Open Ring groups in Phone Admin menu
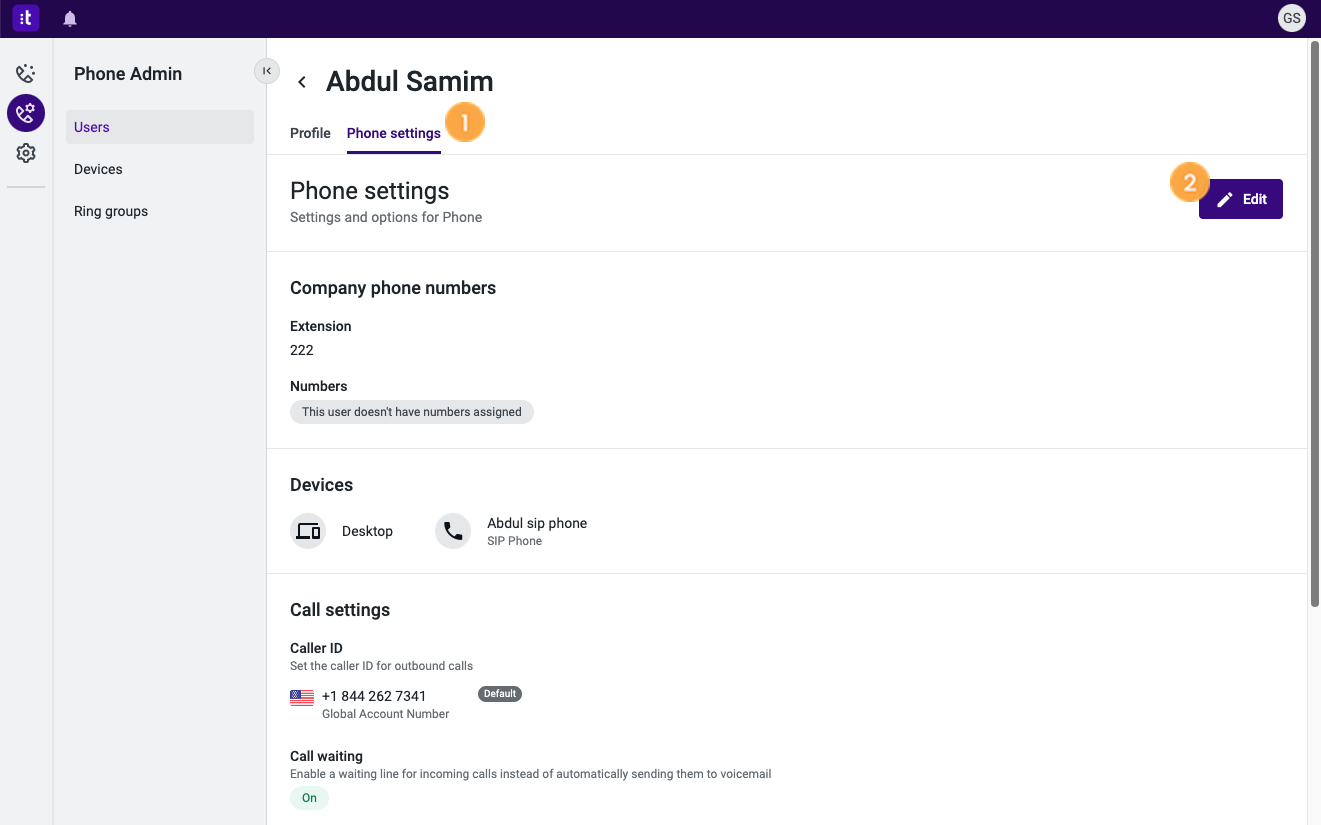This screenshot has height=825, width=1321. tap(160, 211)
